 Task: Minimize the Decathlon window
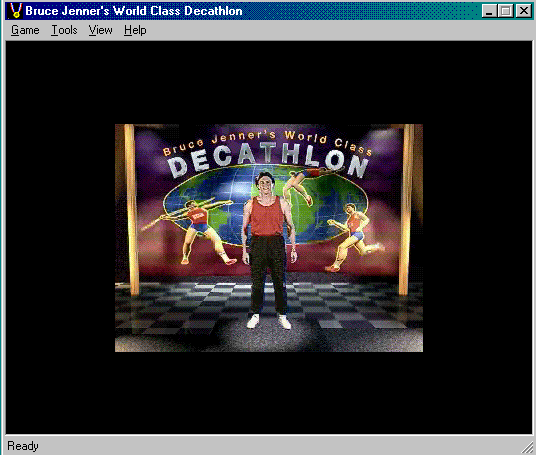click(489, 11)
